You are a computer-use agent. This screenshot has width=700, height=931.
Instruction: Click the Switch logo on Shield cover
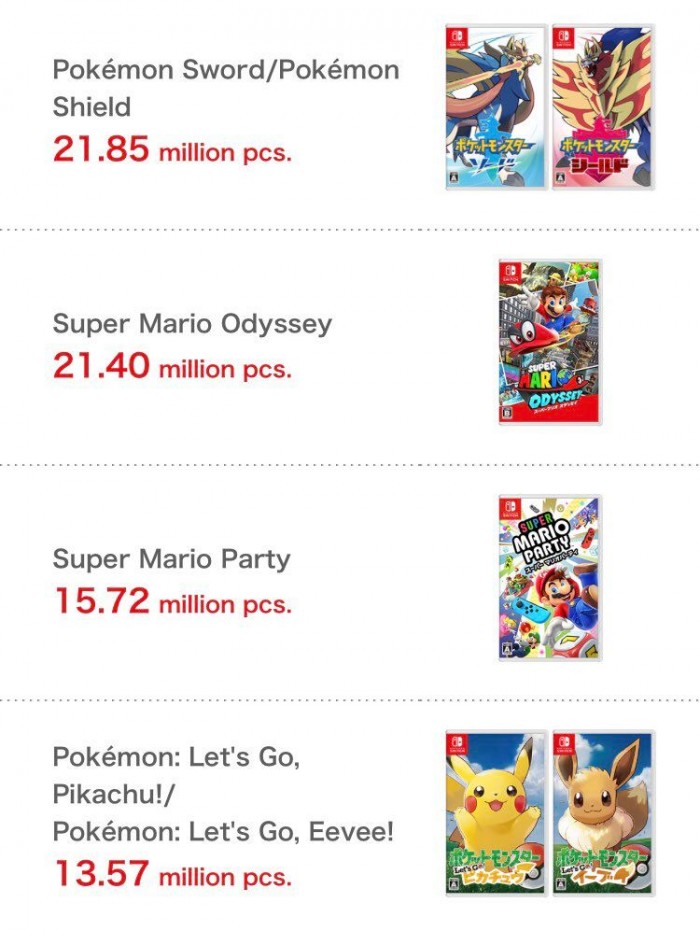[565, 37]
